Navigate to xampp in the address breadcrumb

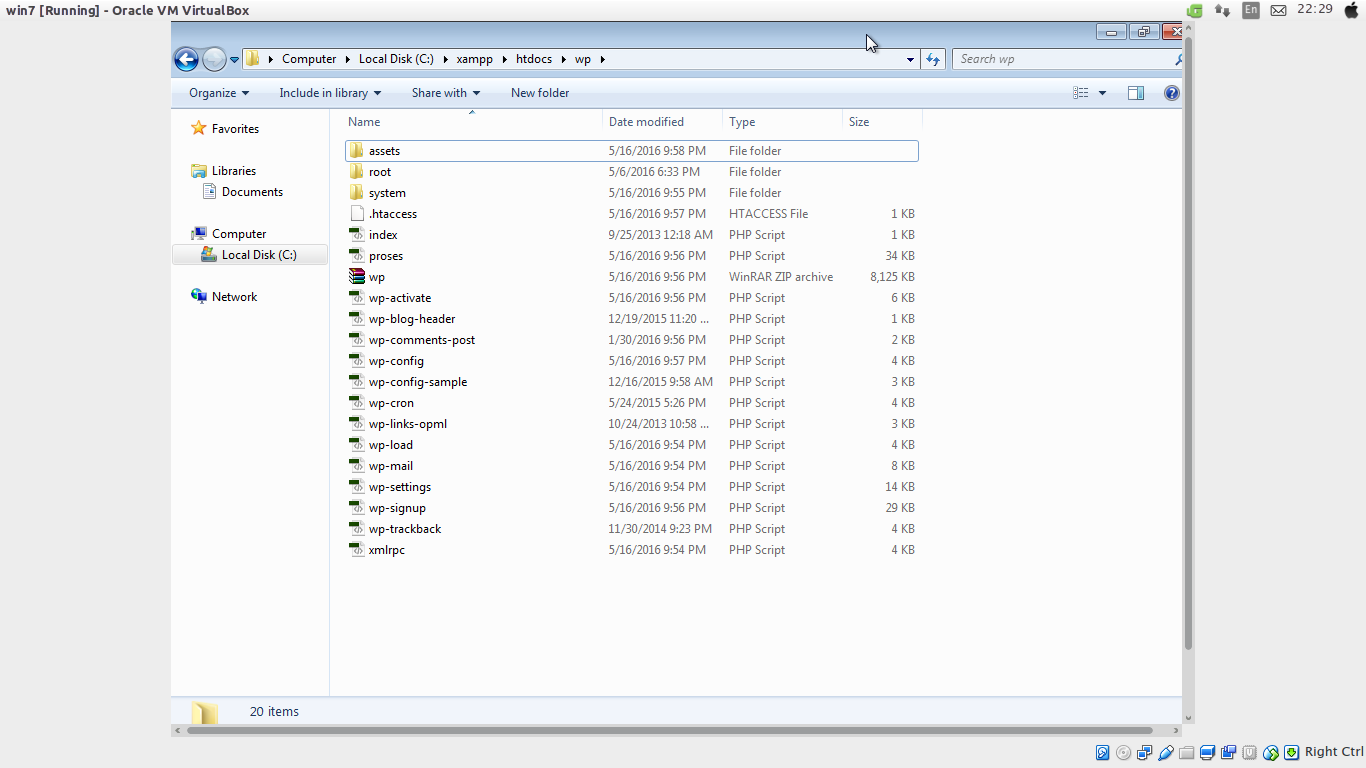click(x=475, y=59)
